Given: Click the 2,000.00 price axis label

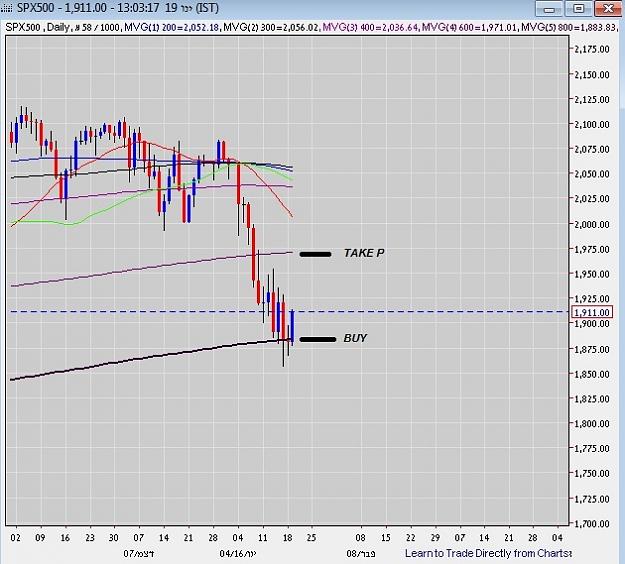Looking at the screenshot, I should [x=592, y=224].
